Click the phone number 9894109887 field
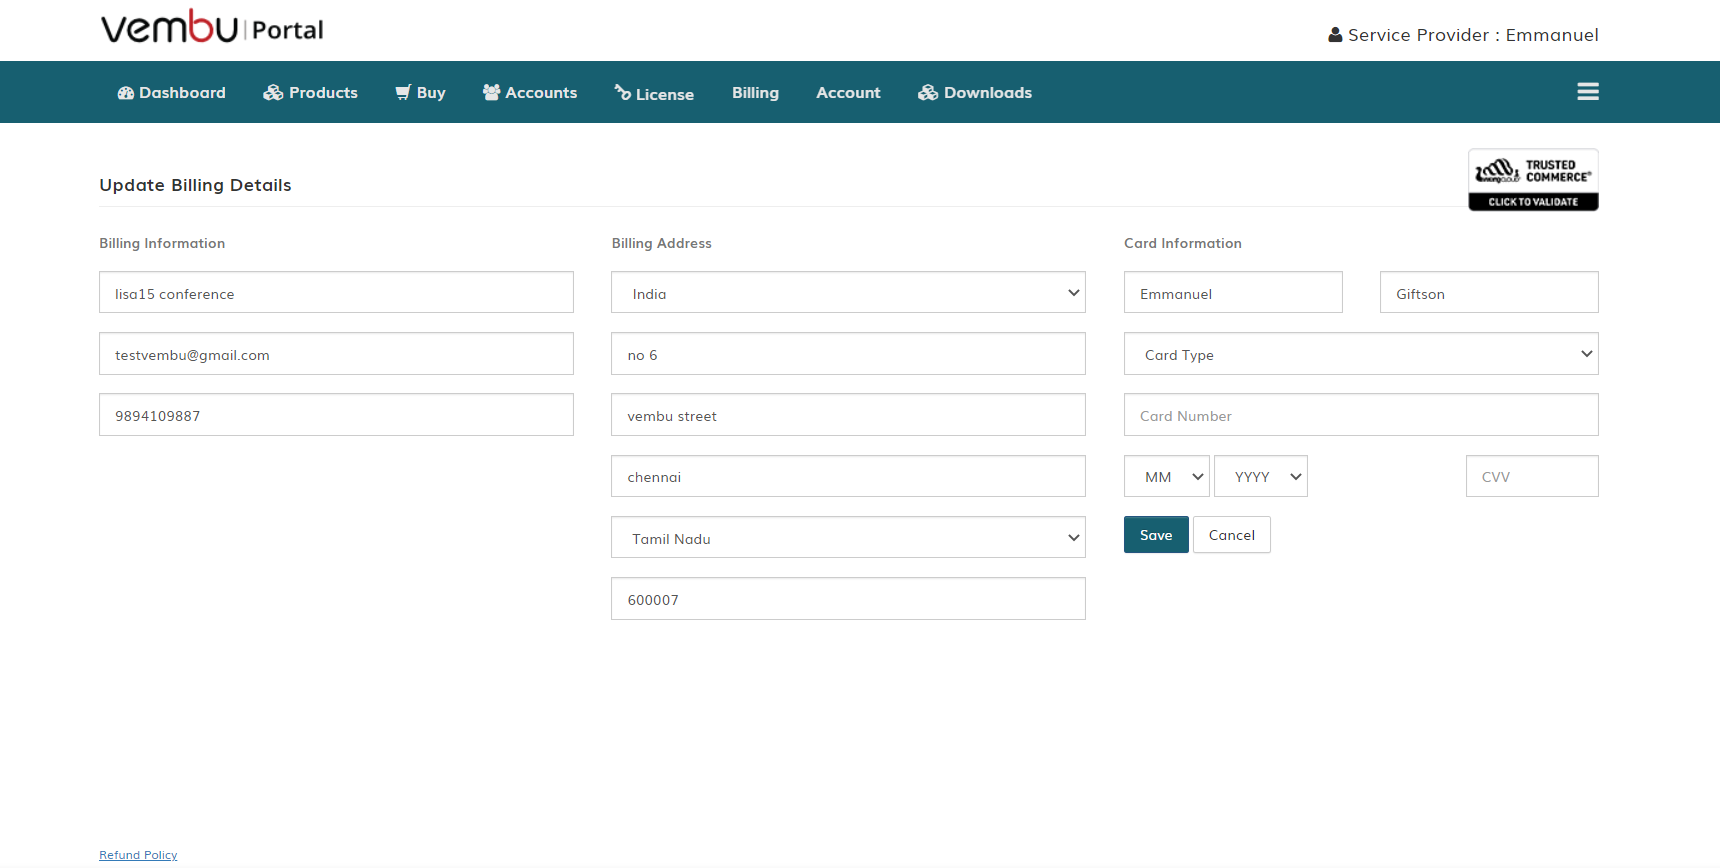The height and width of the screenshot is (868, 1720). pyautogui.click(x=336, y=415)
